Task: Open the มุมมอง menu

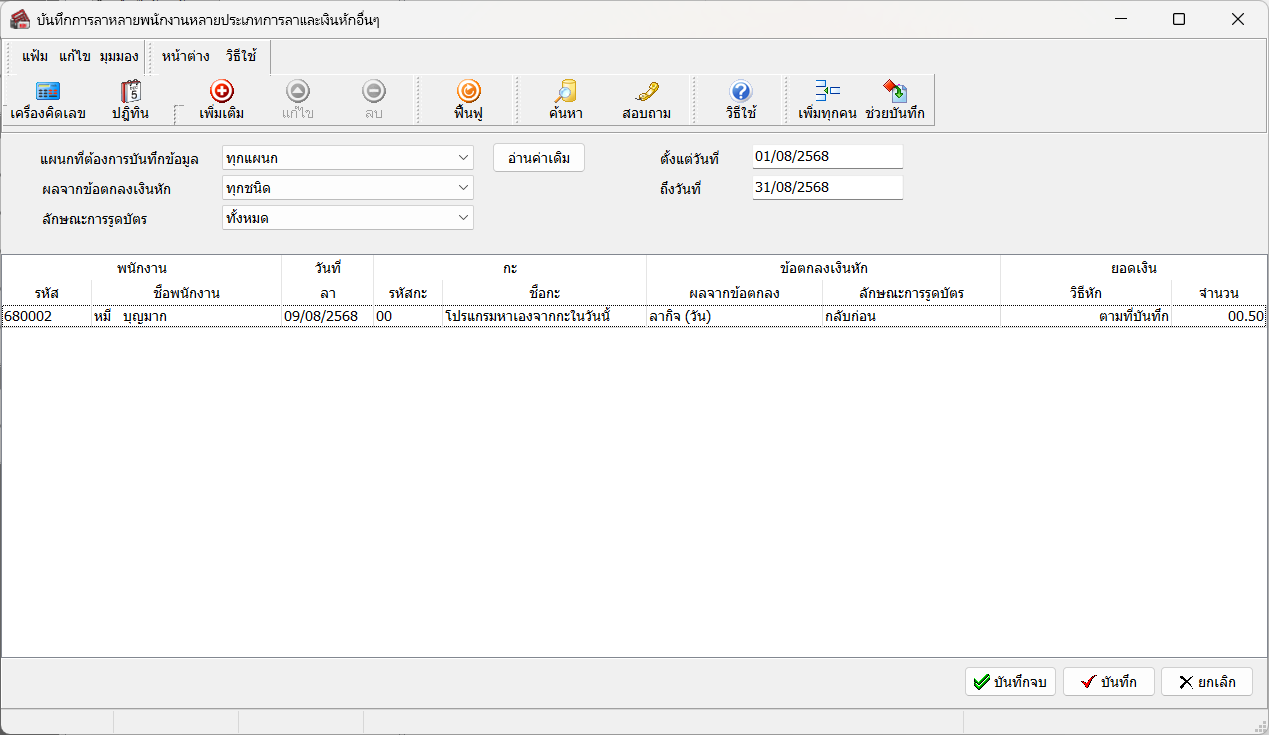Action: click(119, 56)
